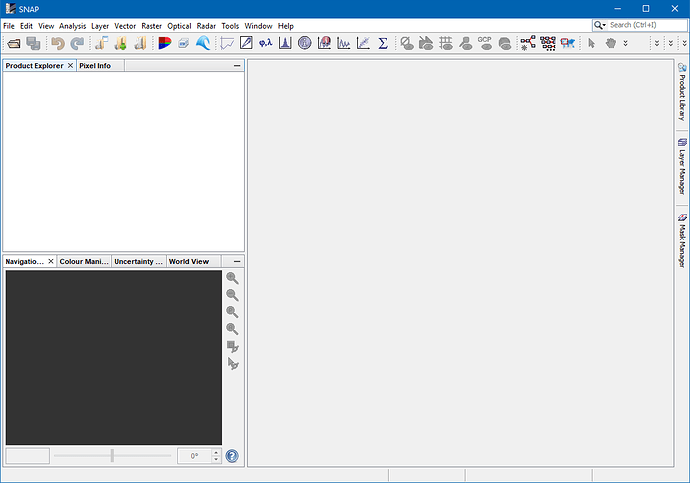Expand toolbar overflow chevron beside hand tool
690x483 pixels.
(625, 43)
